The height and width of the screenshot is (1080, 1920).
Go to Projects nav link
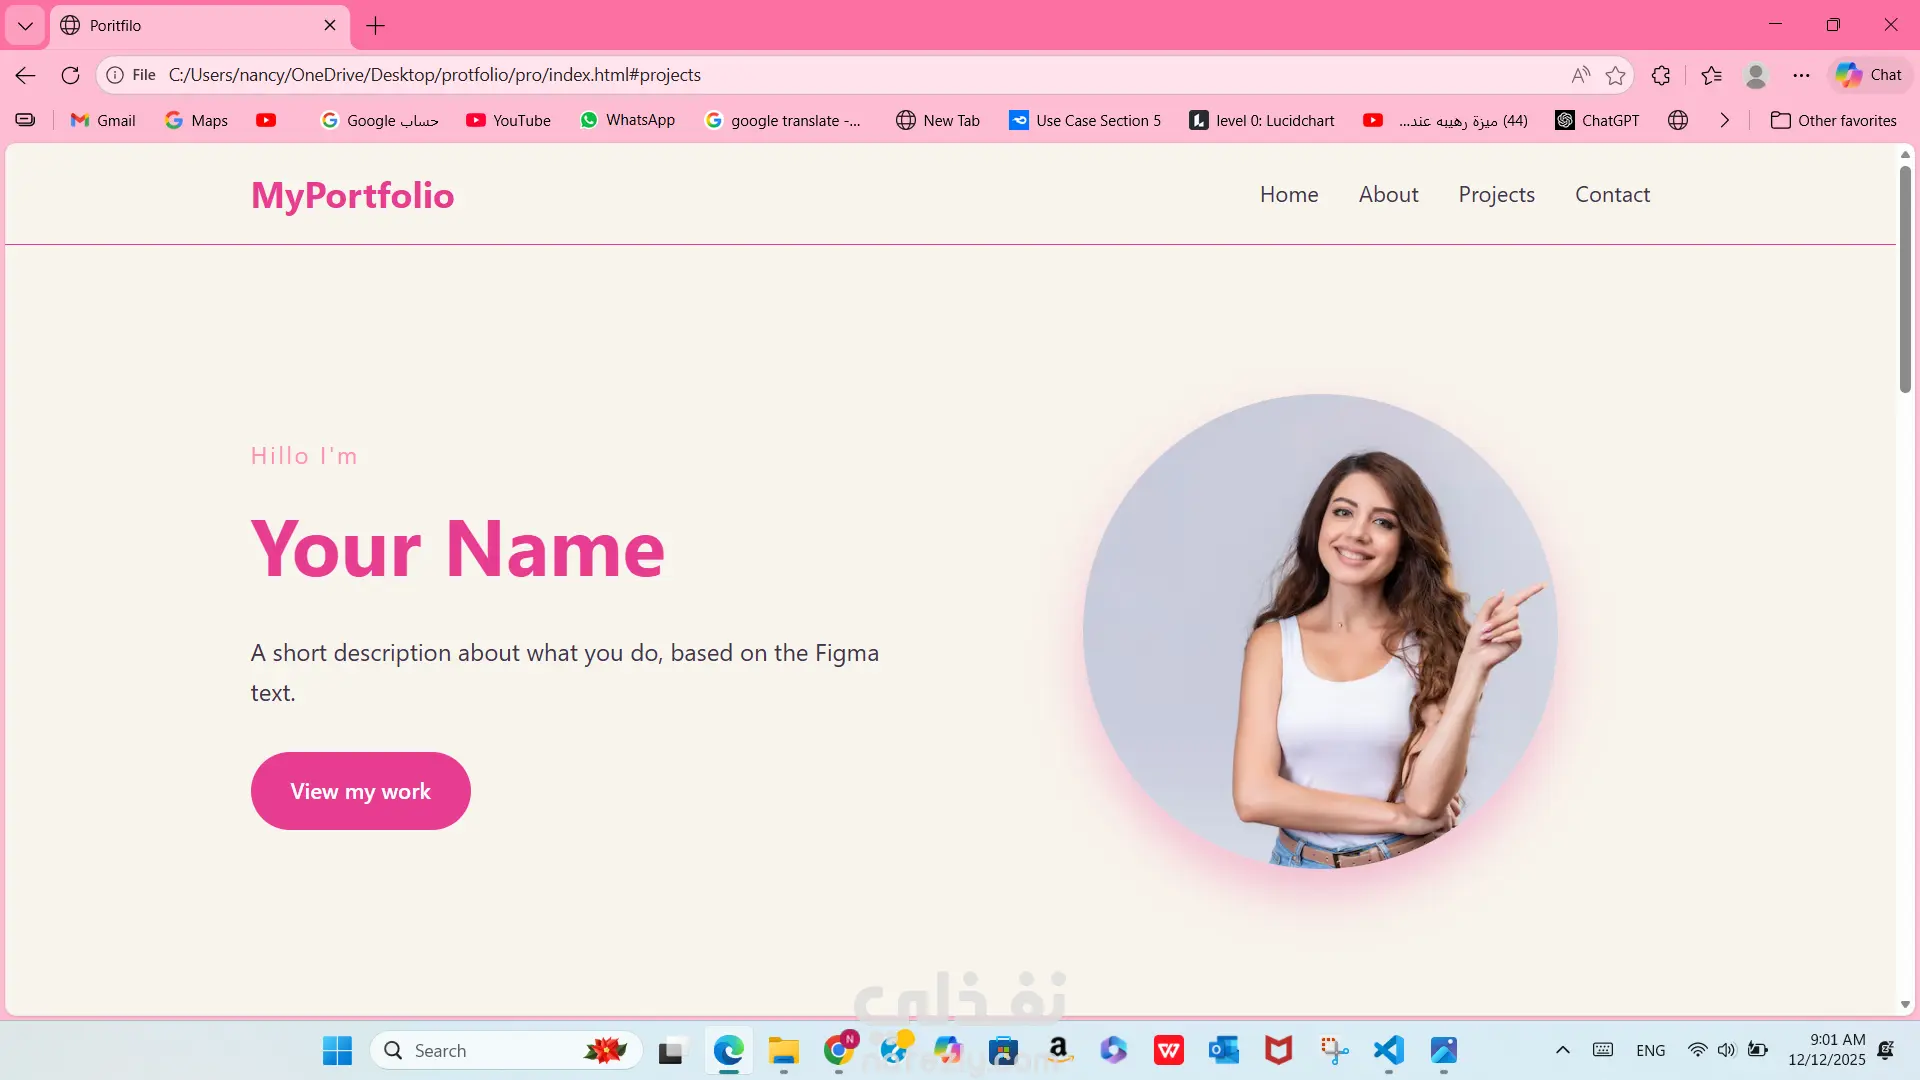coord(1496,195)
